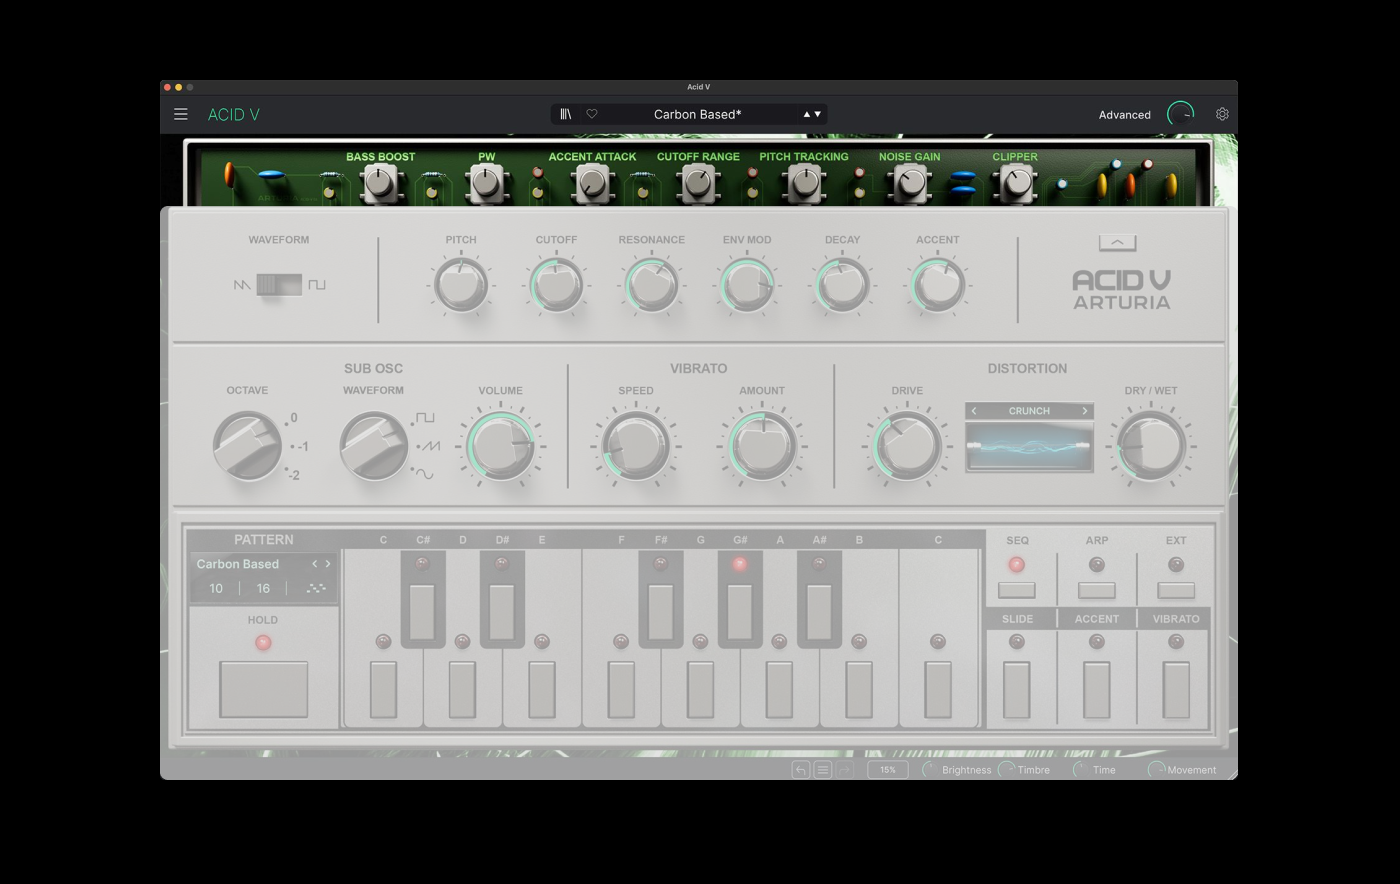The image size is (1400, 884).
Task: Toggle the HOLD button
Action: [x=263, y=689]
